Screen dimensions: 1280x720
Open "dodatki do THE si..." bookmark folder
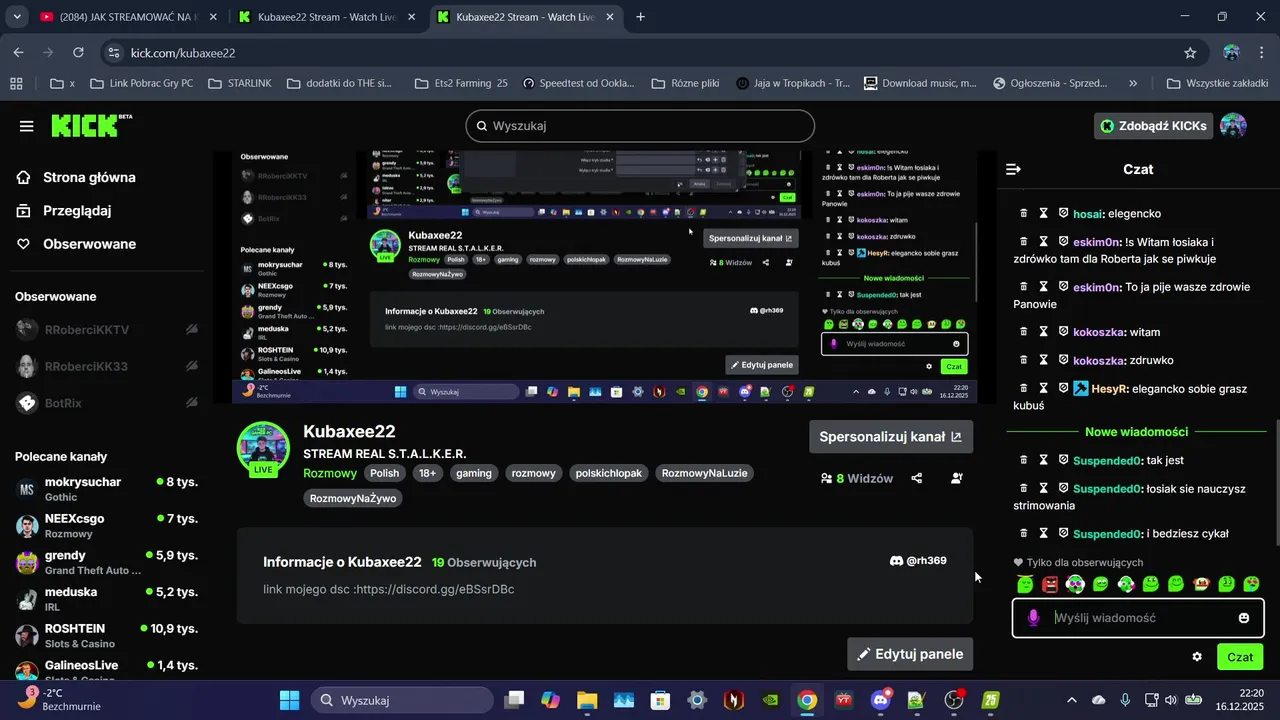pos(340,83)
